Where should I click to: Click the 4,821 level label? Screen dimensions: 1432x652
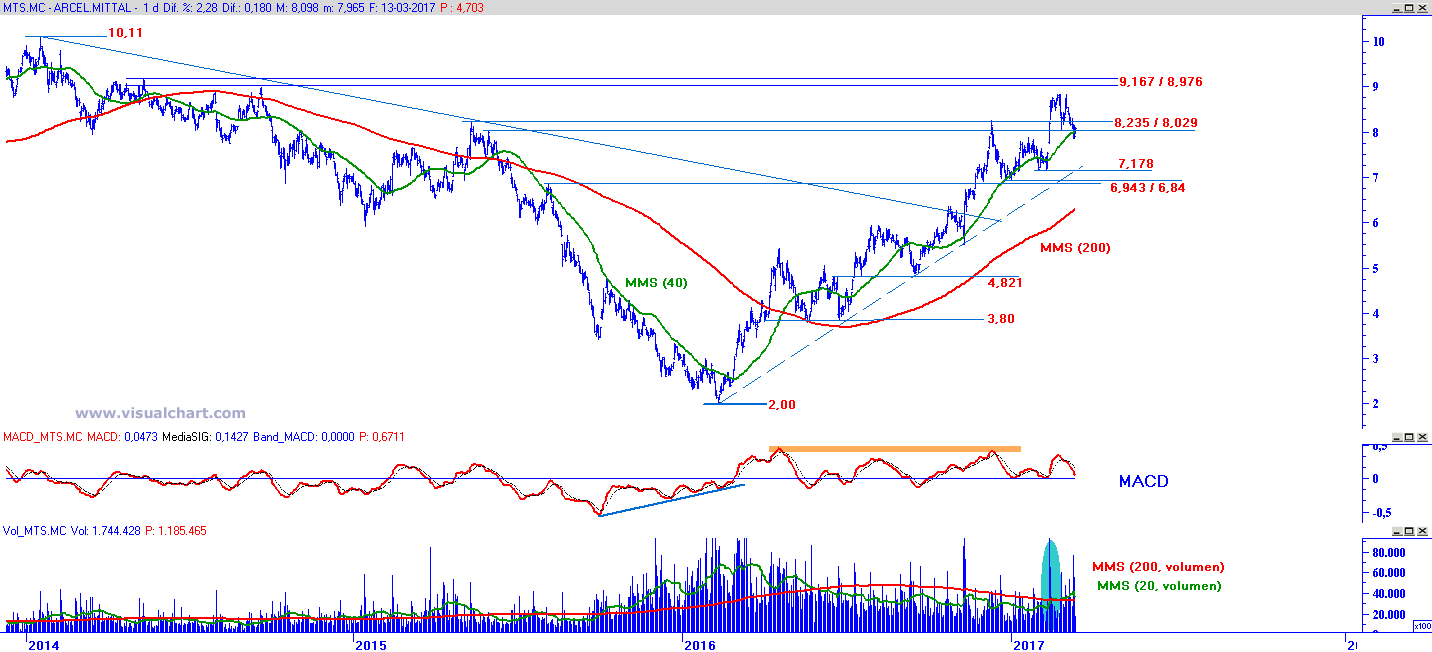(1005, 283)
